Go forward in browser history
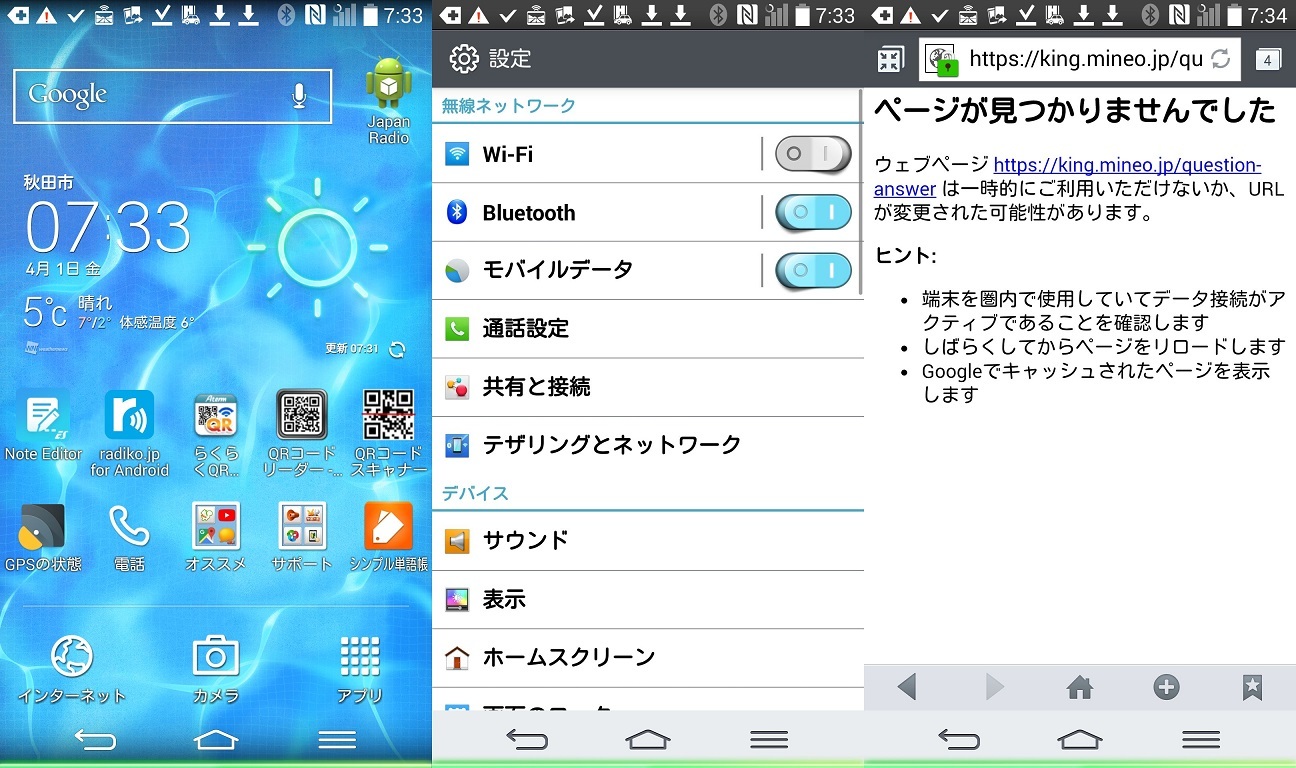This screenshot has height=768, width=1296. pos(994,687)
